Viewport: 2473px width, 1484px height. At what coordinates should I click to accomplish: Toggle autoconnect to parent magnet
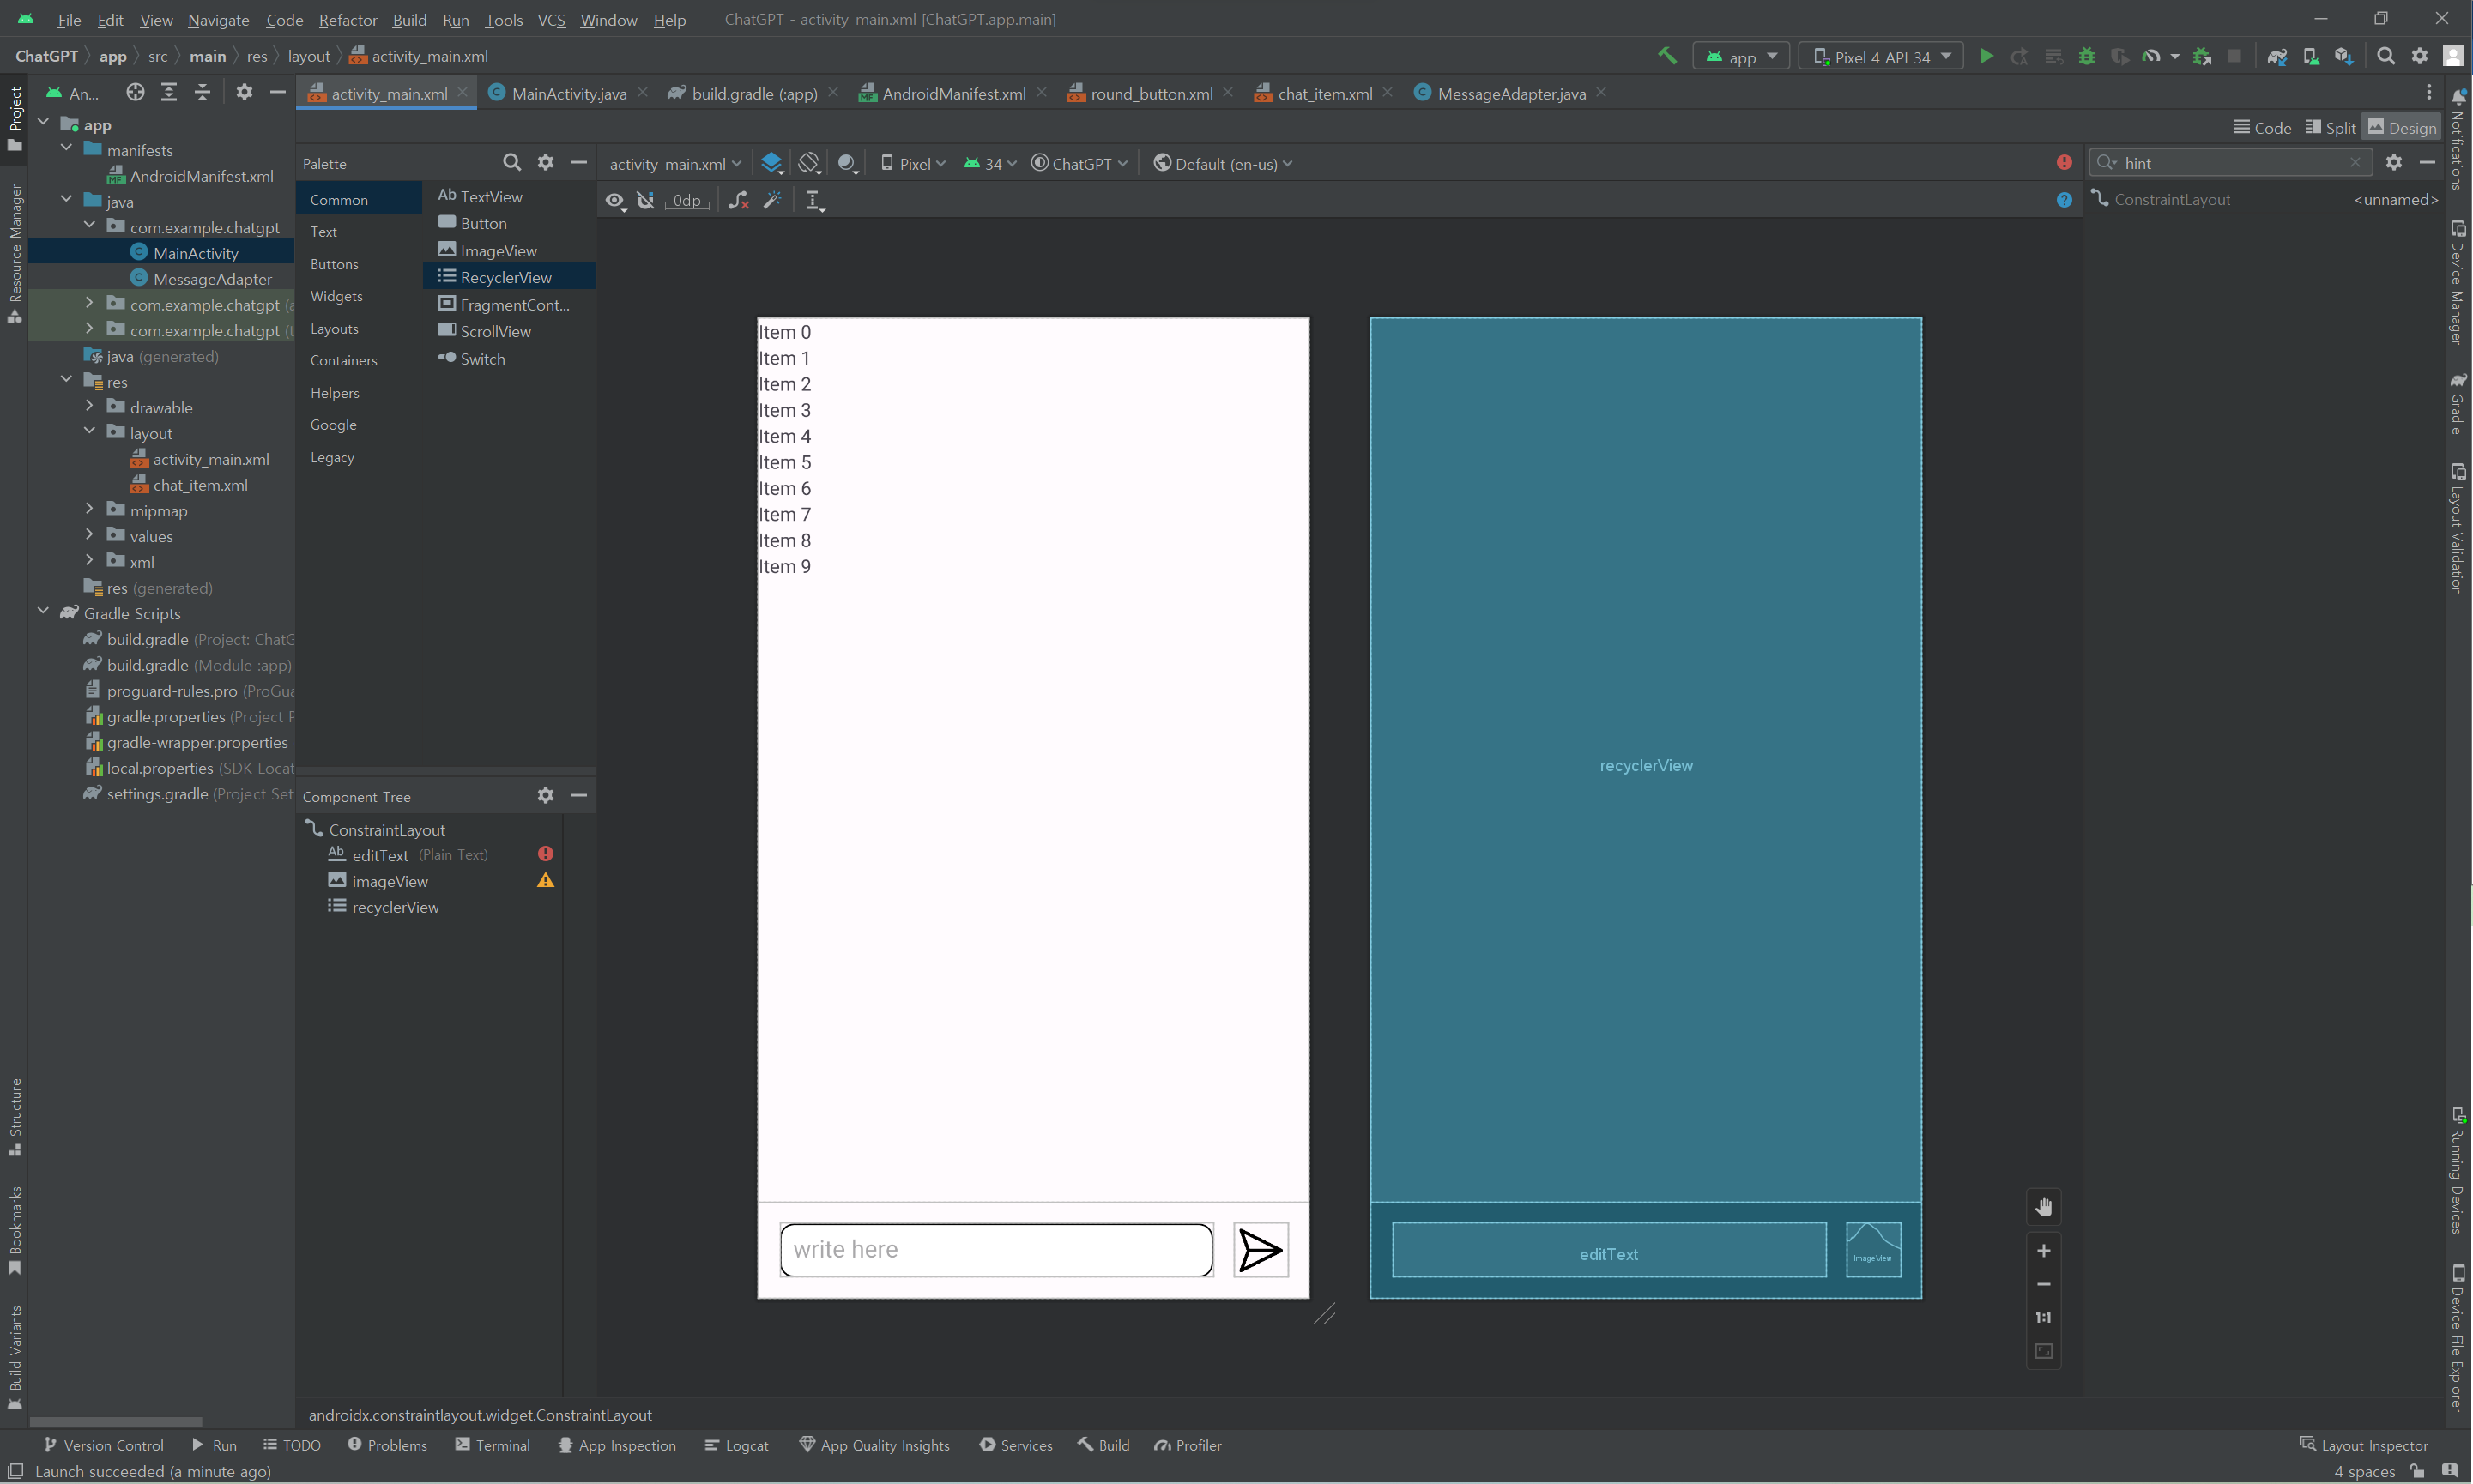pos(646,201)
